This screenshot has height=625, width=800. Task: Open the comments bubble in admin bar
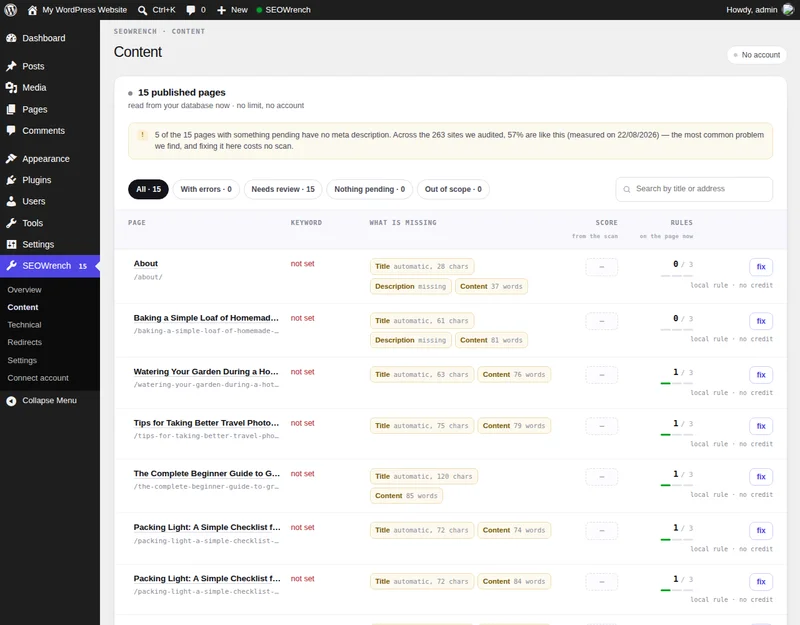click(191, 10)
